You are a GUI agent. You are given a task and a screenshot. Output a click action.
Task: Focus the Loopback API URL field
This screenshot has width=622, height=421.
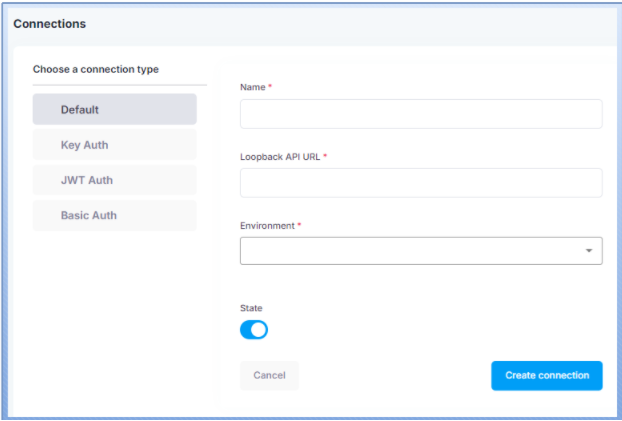pyautogui.click(x=421, y=183)
